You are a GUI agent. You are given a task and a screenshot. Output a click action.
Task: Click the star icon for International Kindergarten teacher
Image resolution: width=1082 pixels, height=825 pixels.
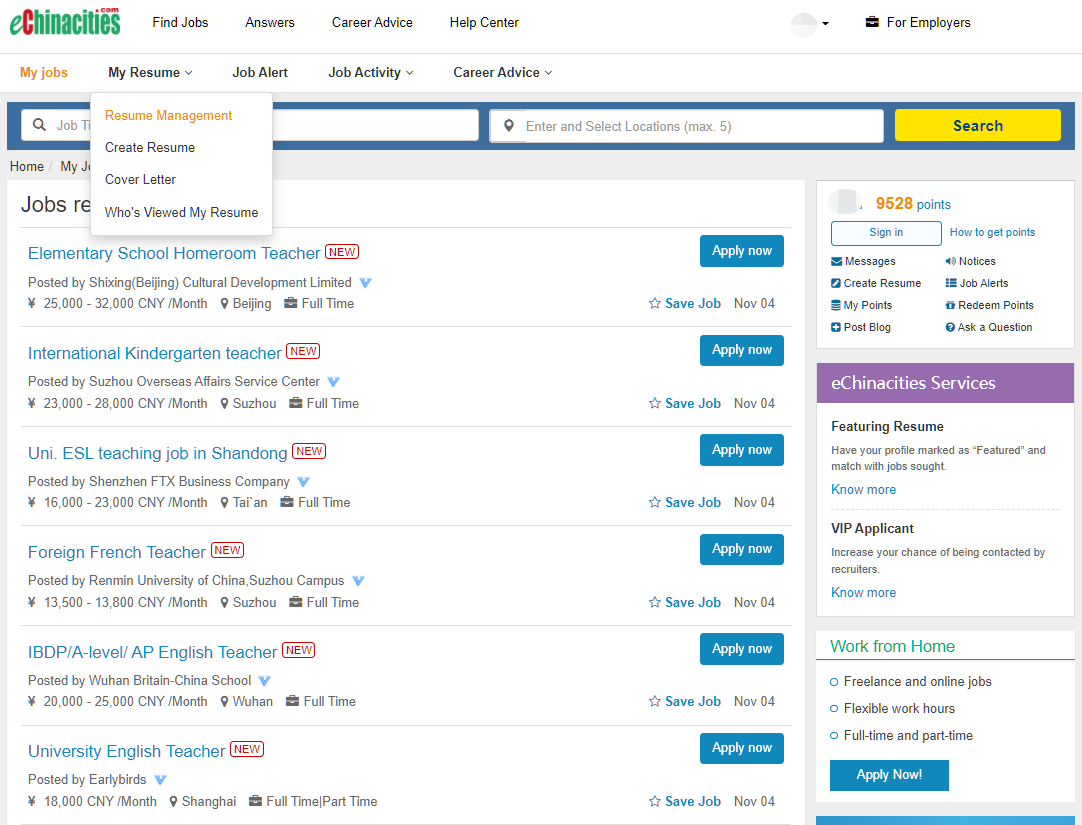click(654, 403)
